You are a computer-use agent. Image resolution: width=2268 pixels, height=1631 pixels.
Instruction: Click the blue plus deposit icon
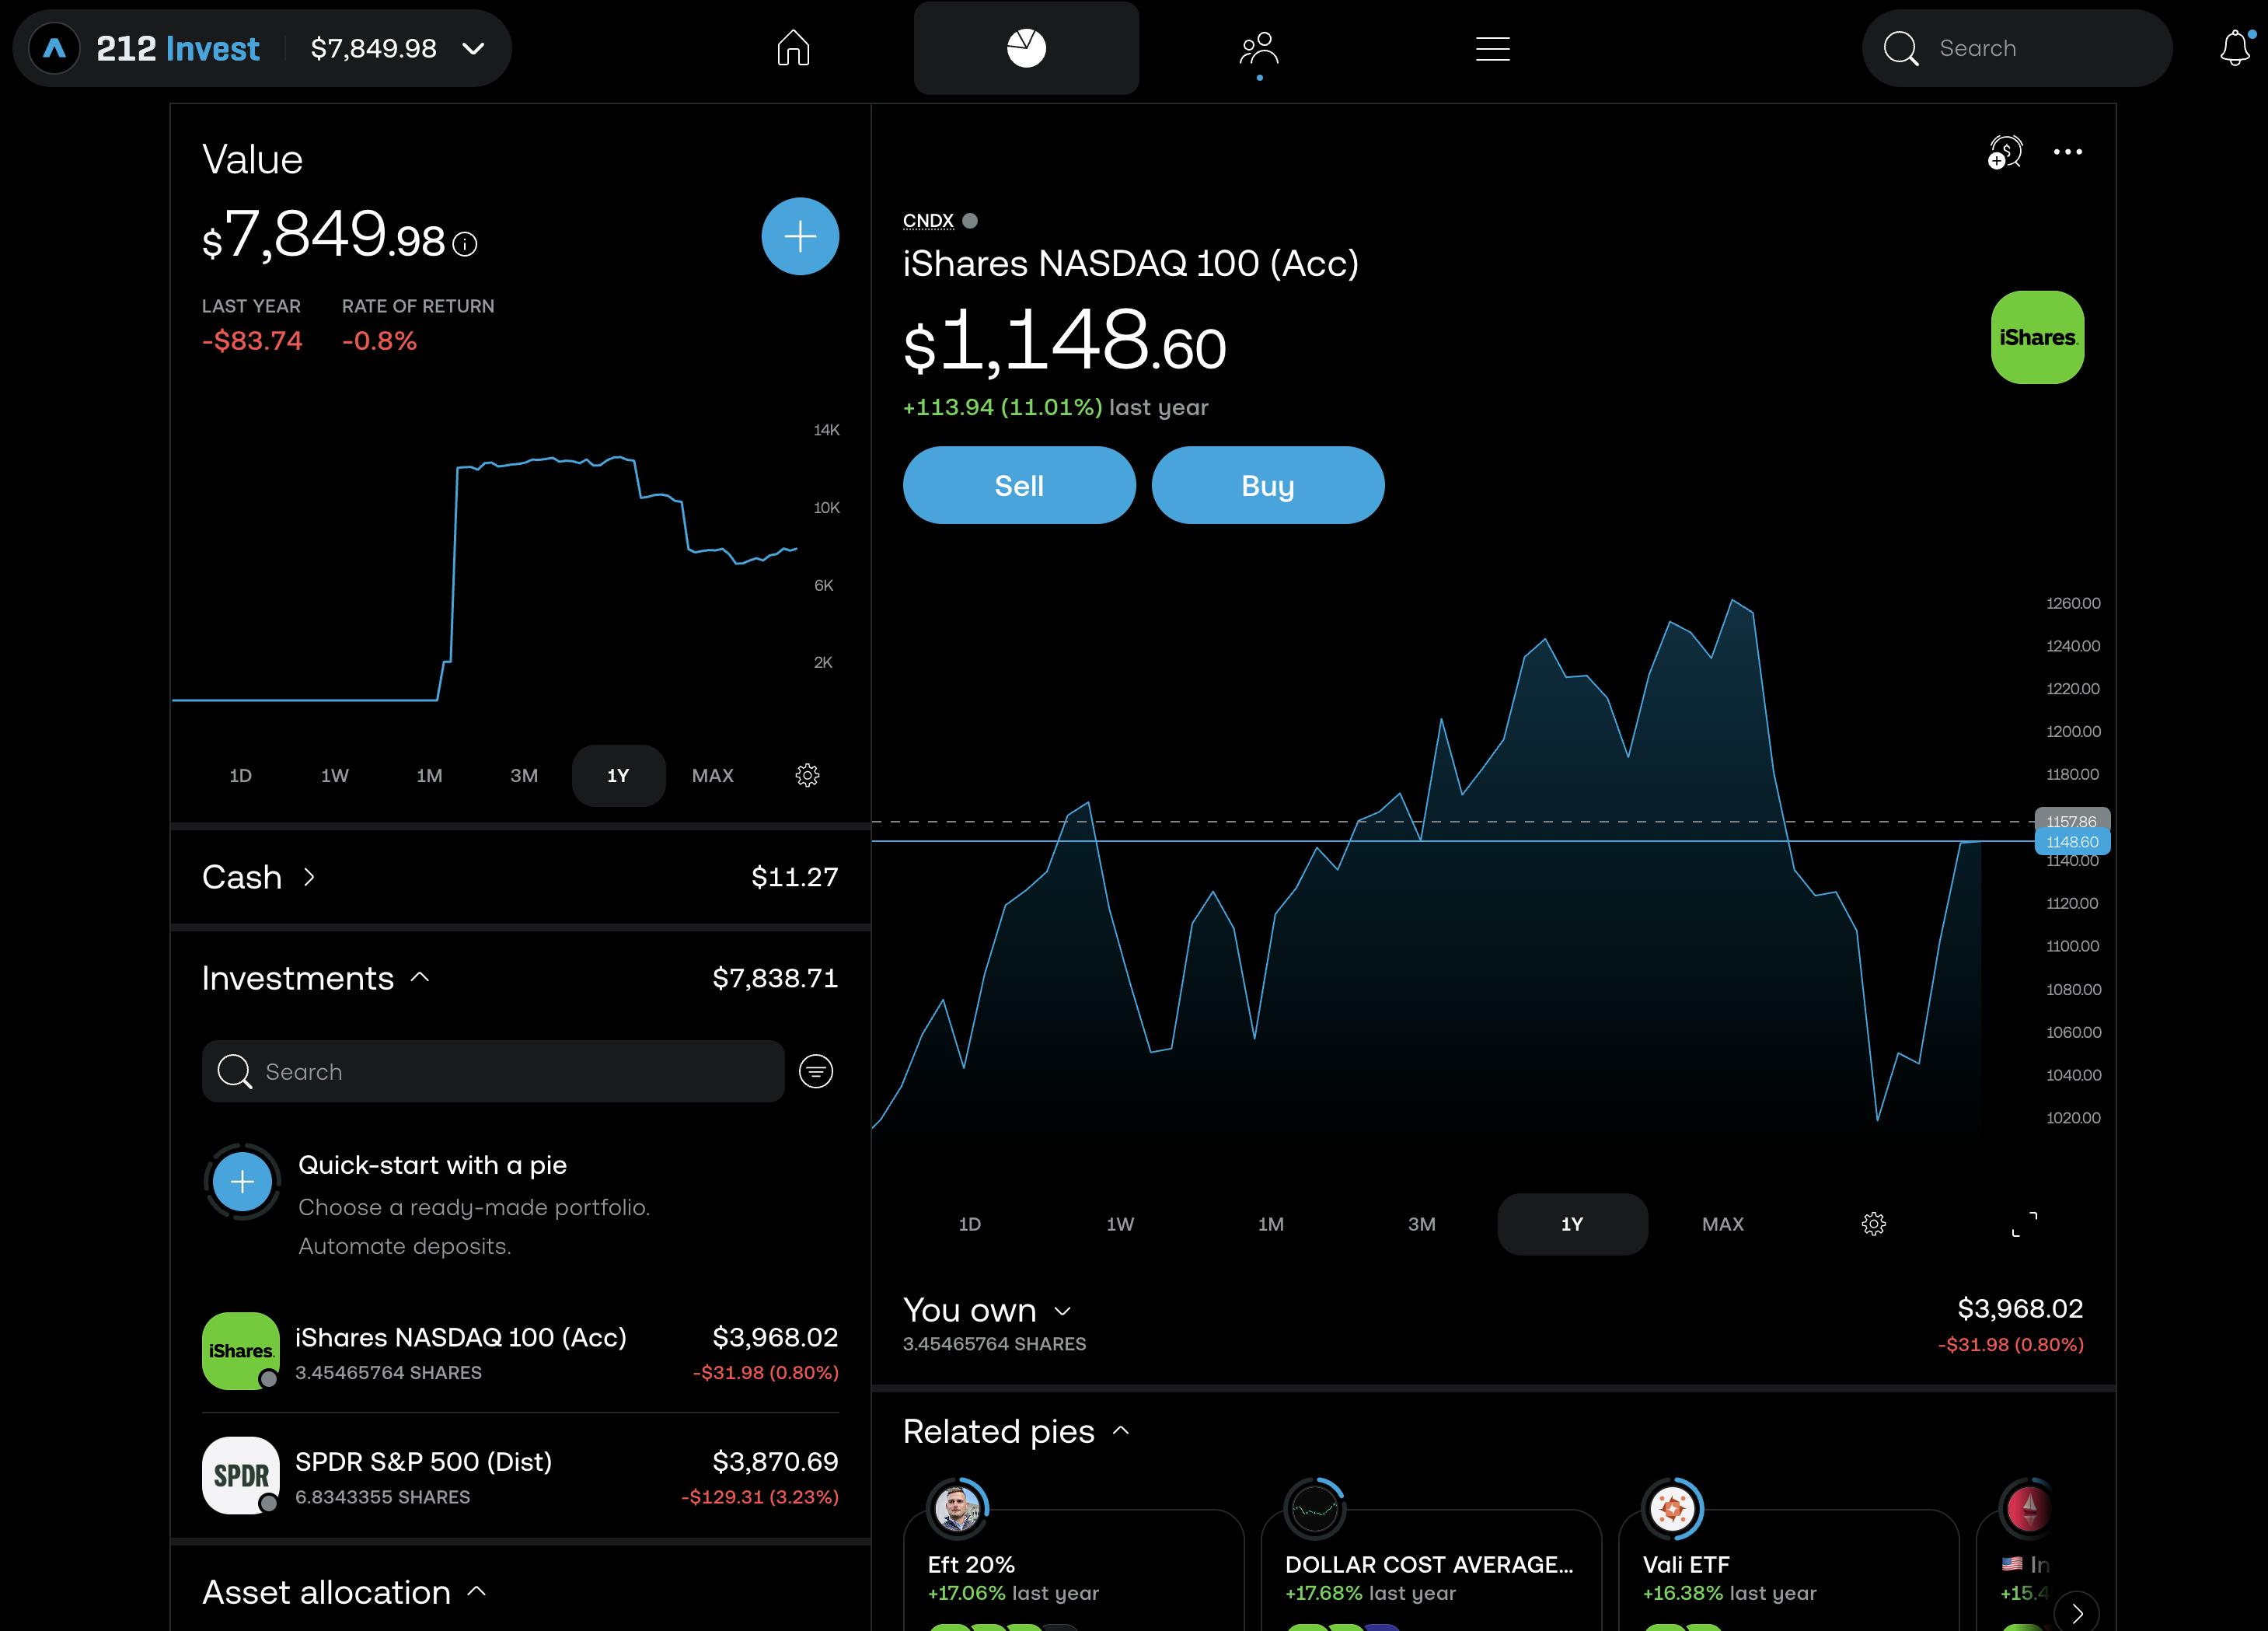coord(800,237)
